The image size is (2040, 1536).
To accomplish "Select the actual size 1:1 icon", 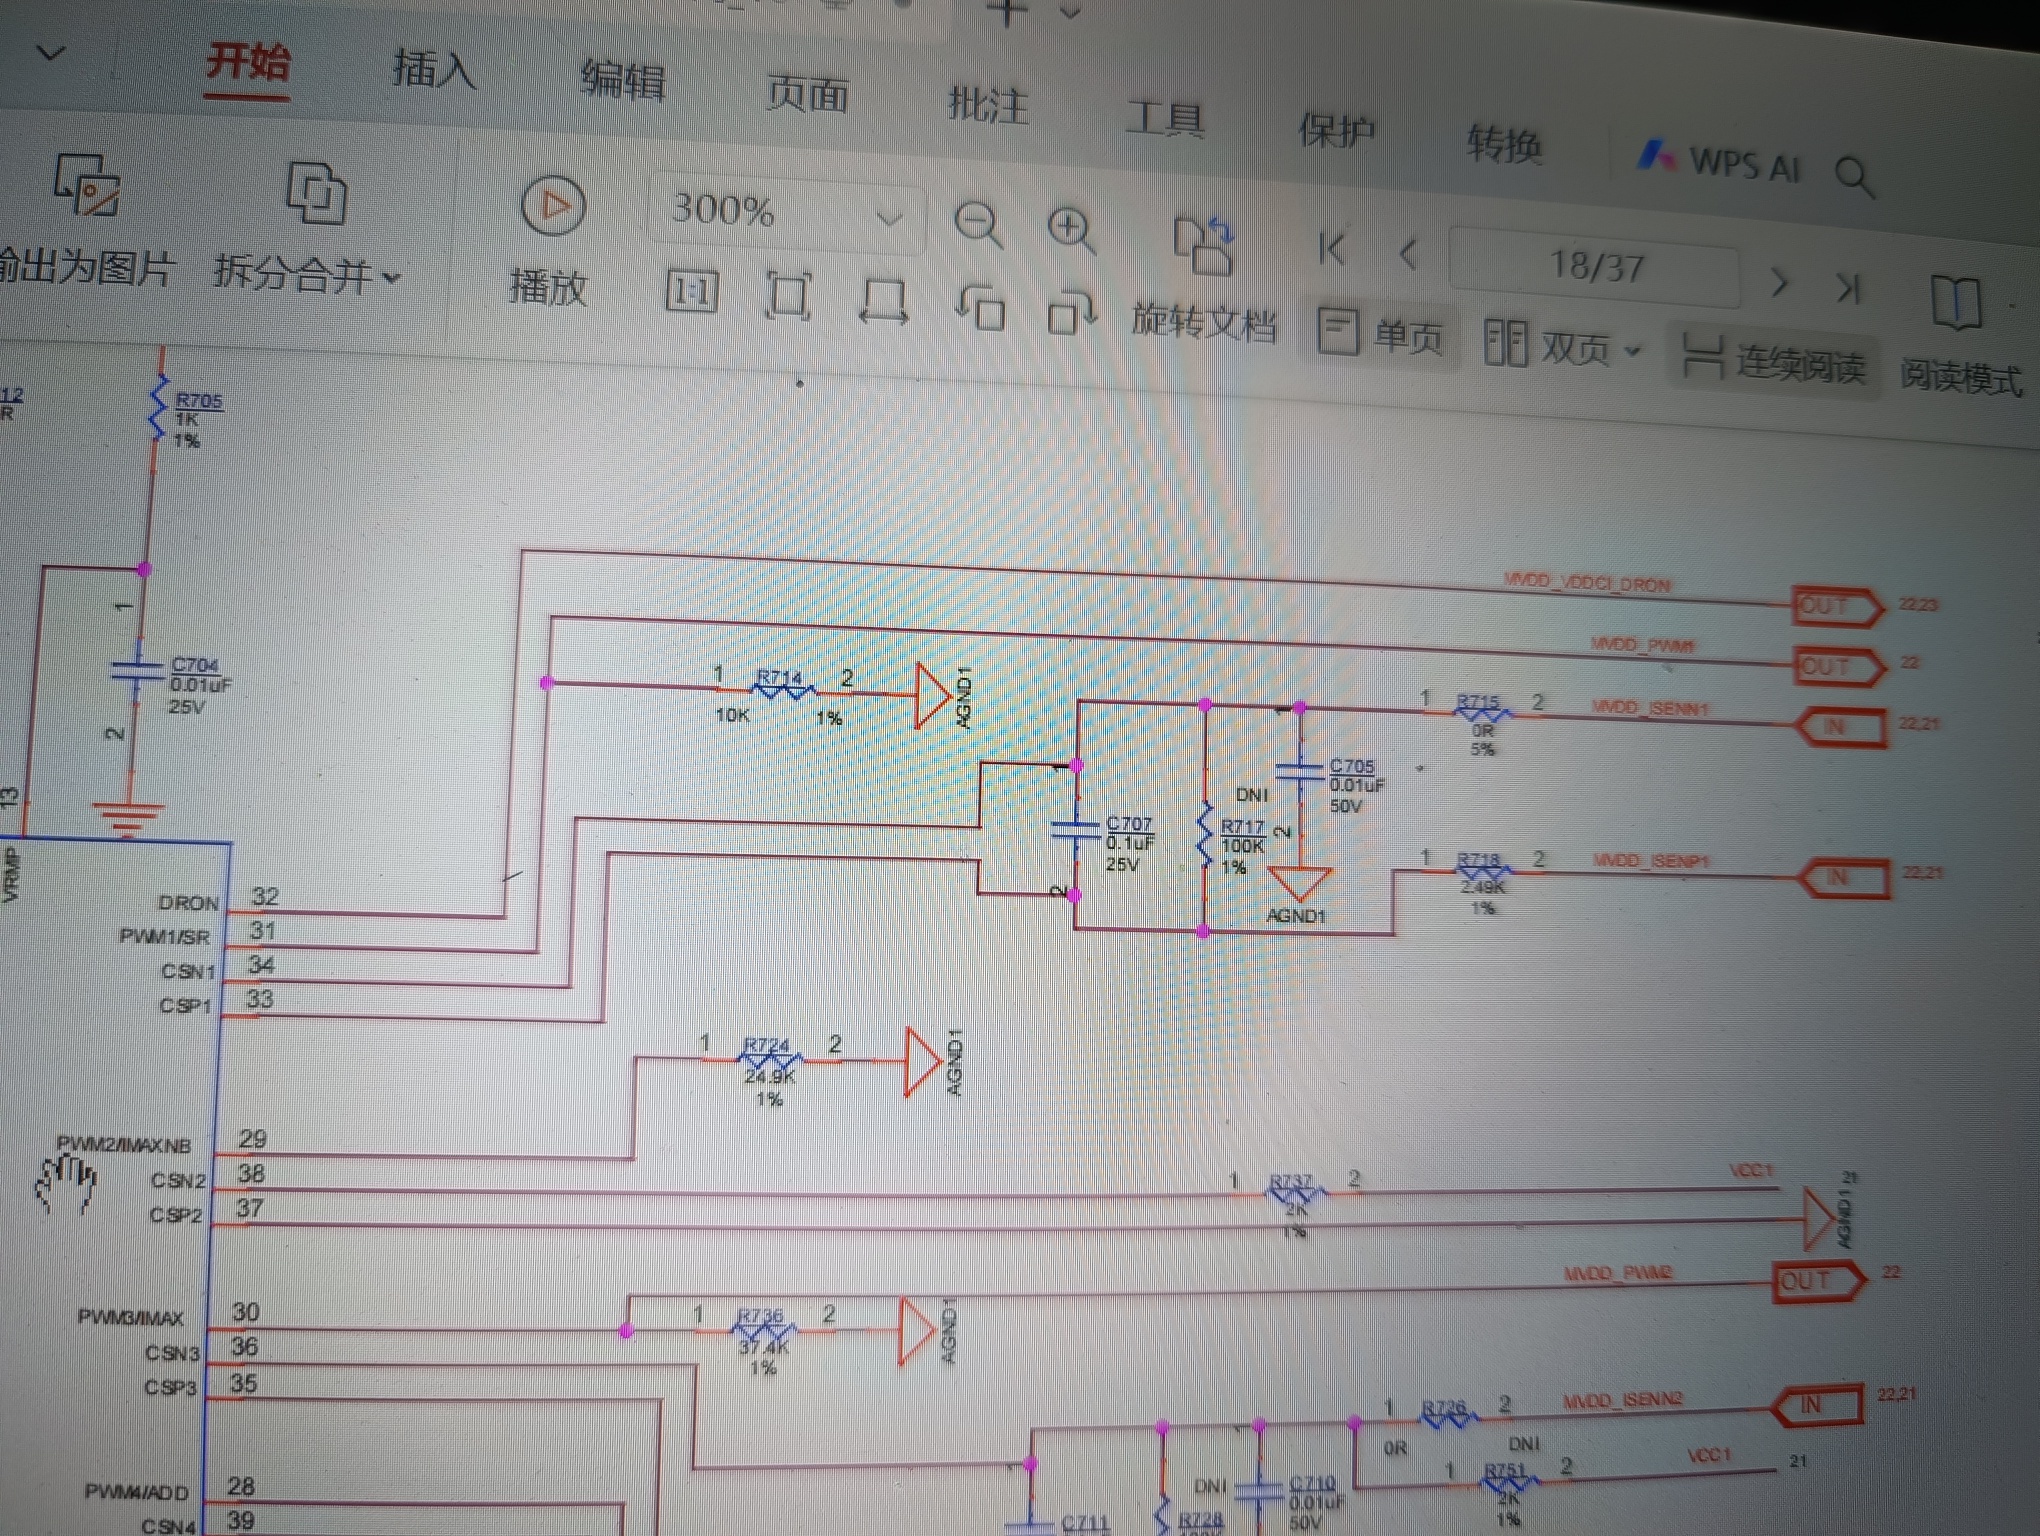I will click(x=692, y=293).
